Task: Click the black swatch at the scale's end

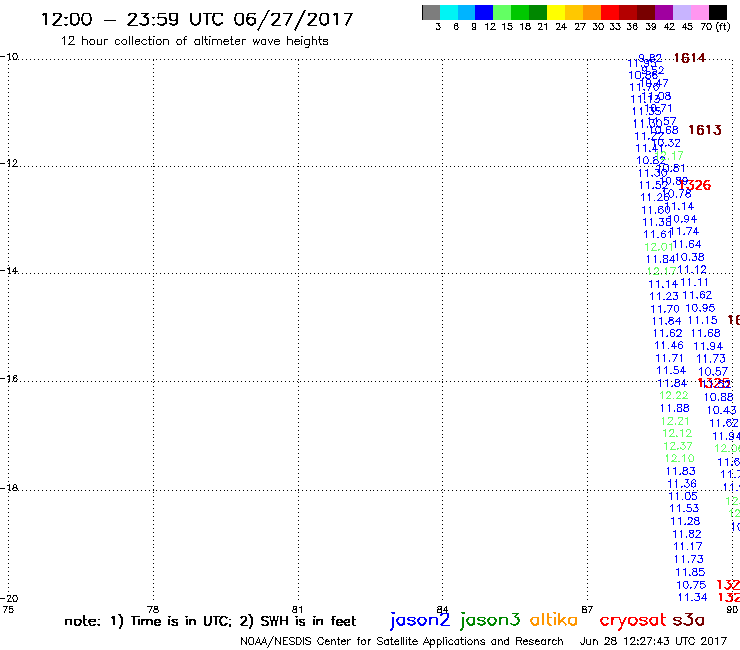Action: [718, 12]
